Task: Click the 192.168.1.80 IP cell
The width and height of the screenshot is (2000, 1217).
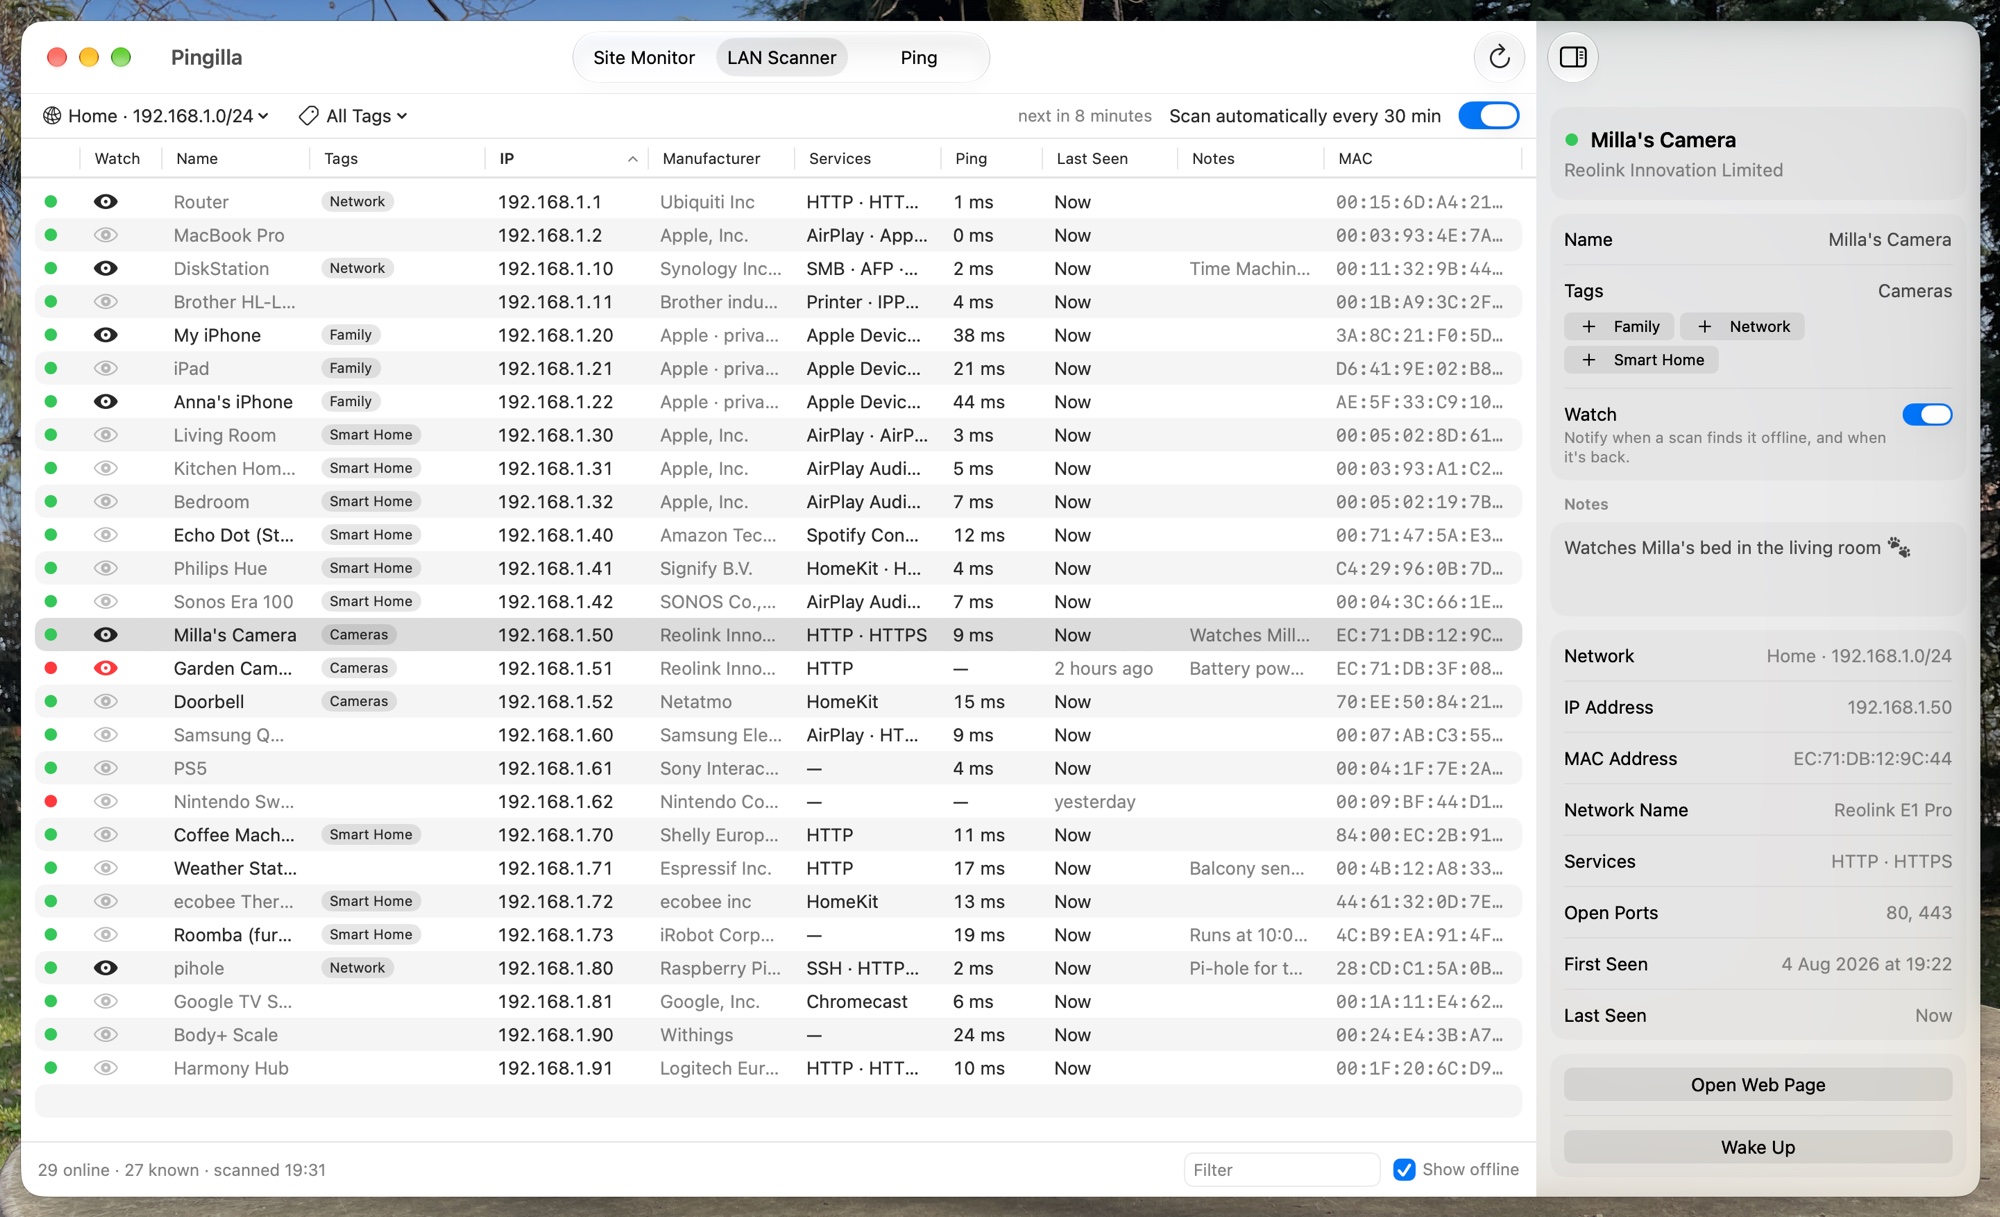Action: [x=555, y=968]
